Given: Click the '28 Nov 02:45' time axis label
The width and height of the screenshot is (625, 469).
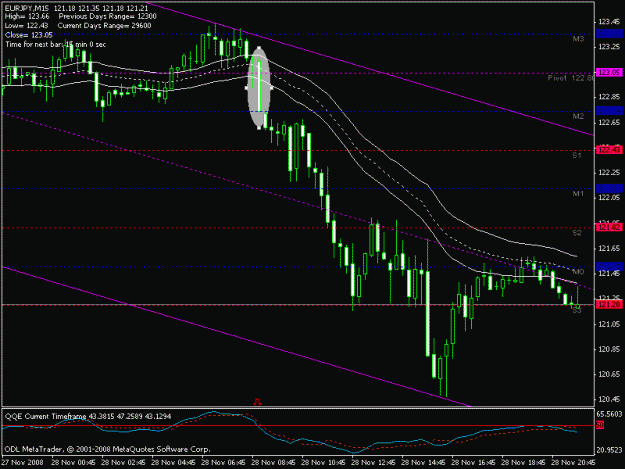Looking at the screenshot, I should pos(123,463).
